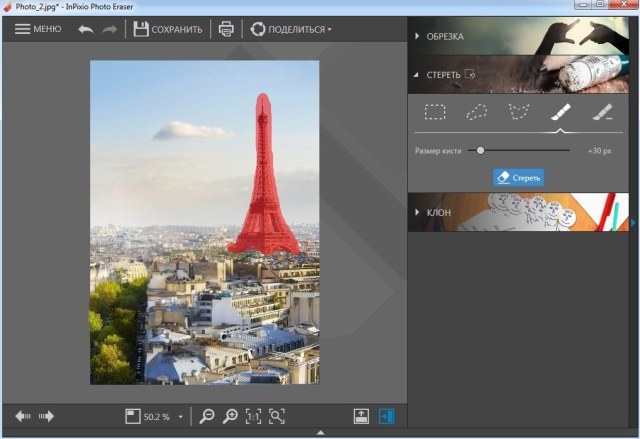This screenshot has width=640, height=439.
Task: Click the Сохранить save button
Action: point(168,29)
